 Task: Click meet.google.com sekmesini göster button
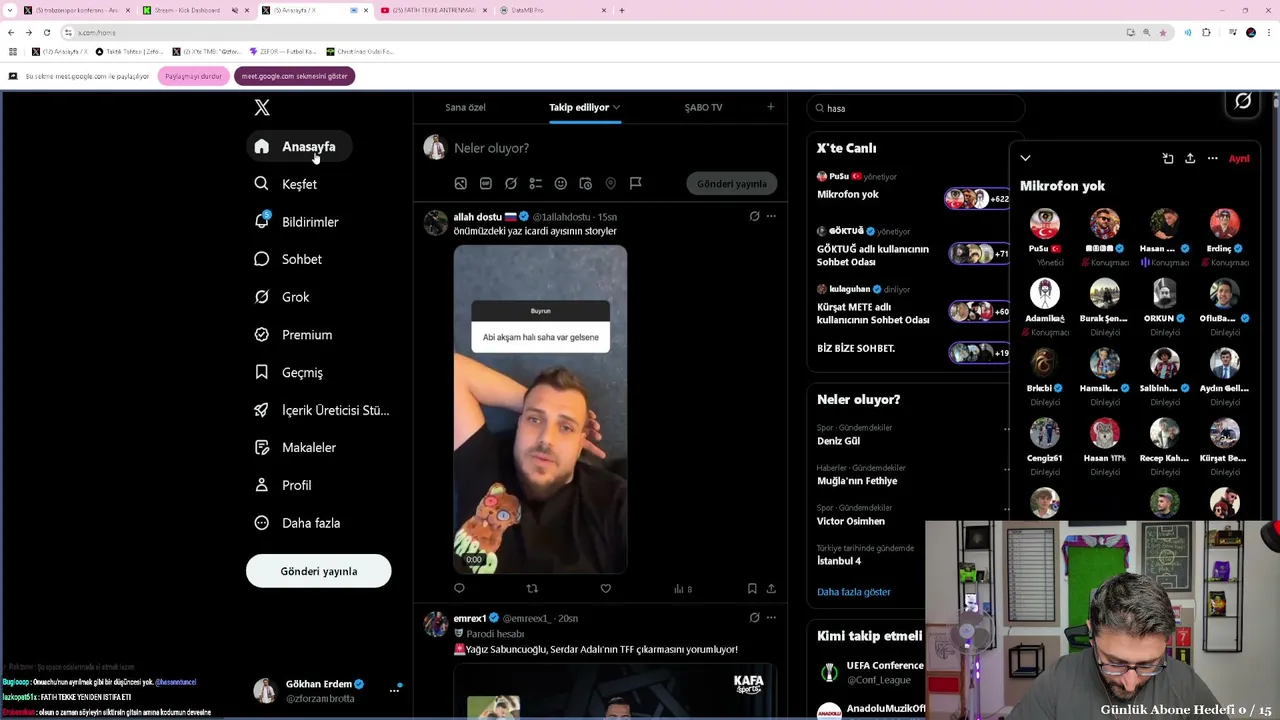click(x=294, y=76)
